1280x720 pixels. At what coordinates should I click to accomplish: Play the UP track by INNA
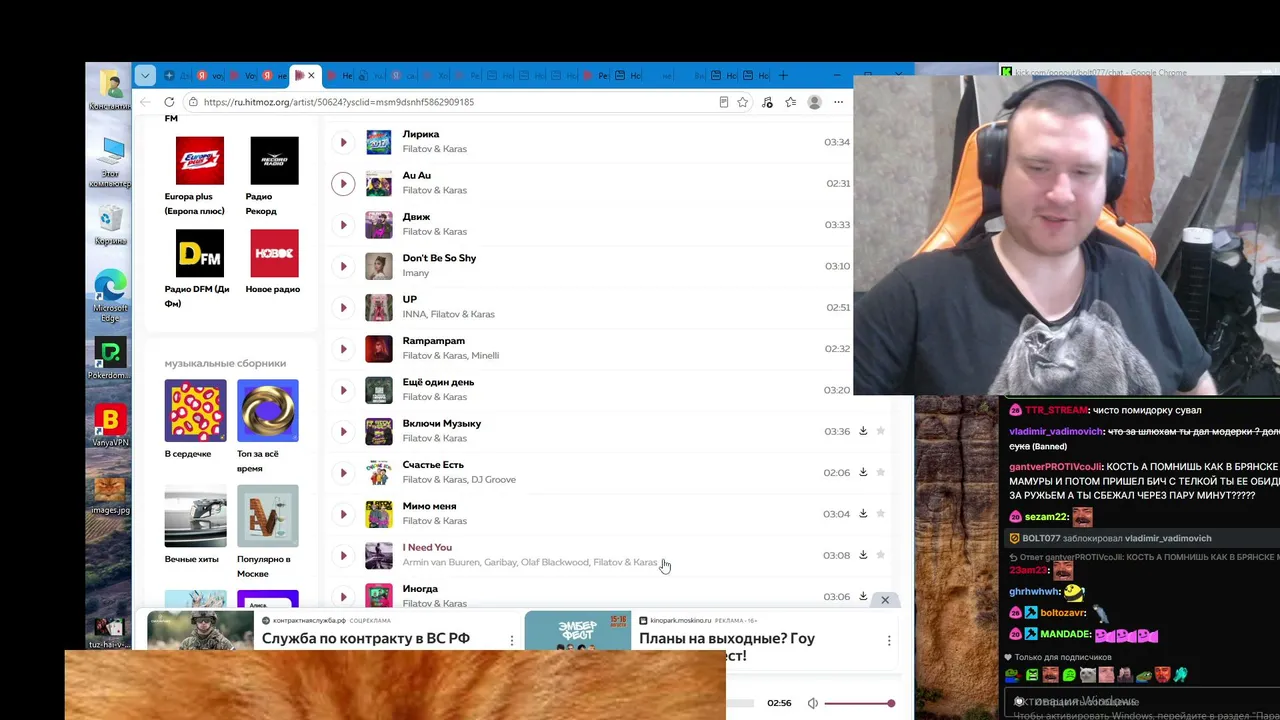pyautogui.click(x=343, y=307)
